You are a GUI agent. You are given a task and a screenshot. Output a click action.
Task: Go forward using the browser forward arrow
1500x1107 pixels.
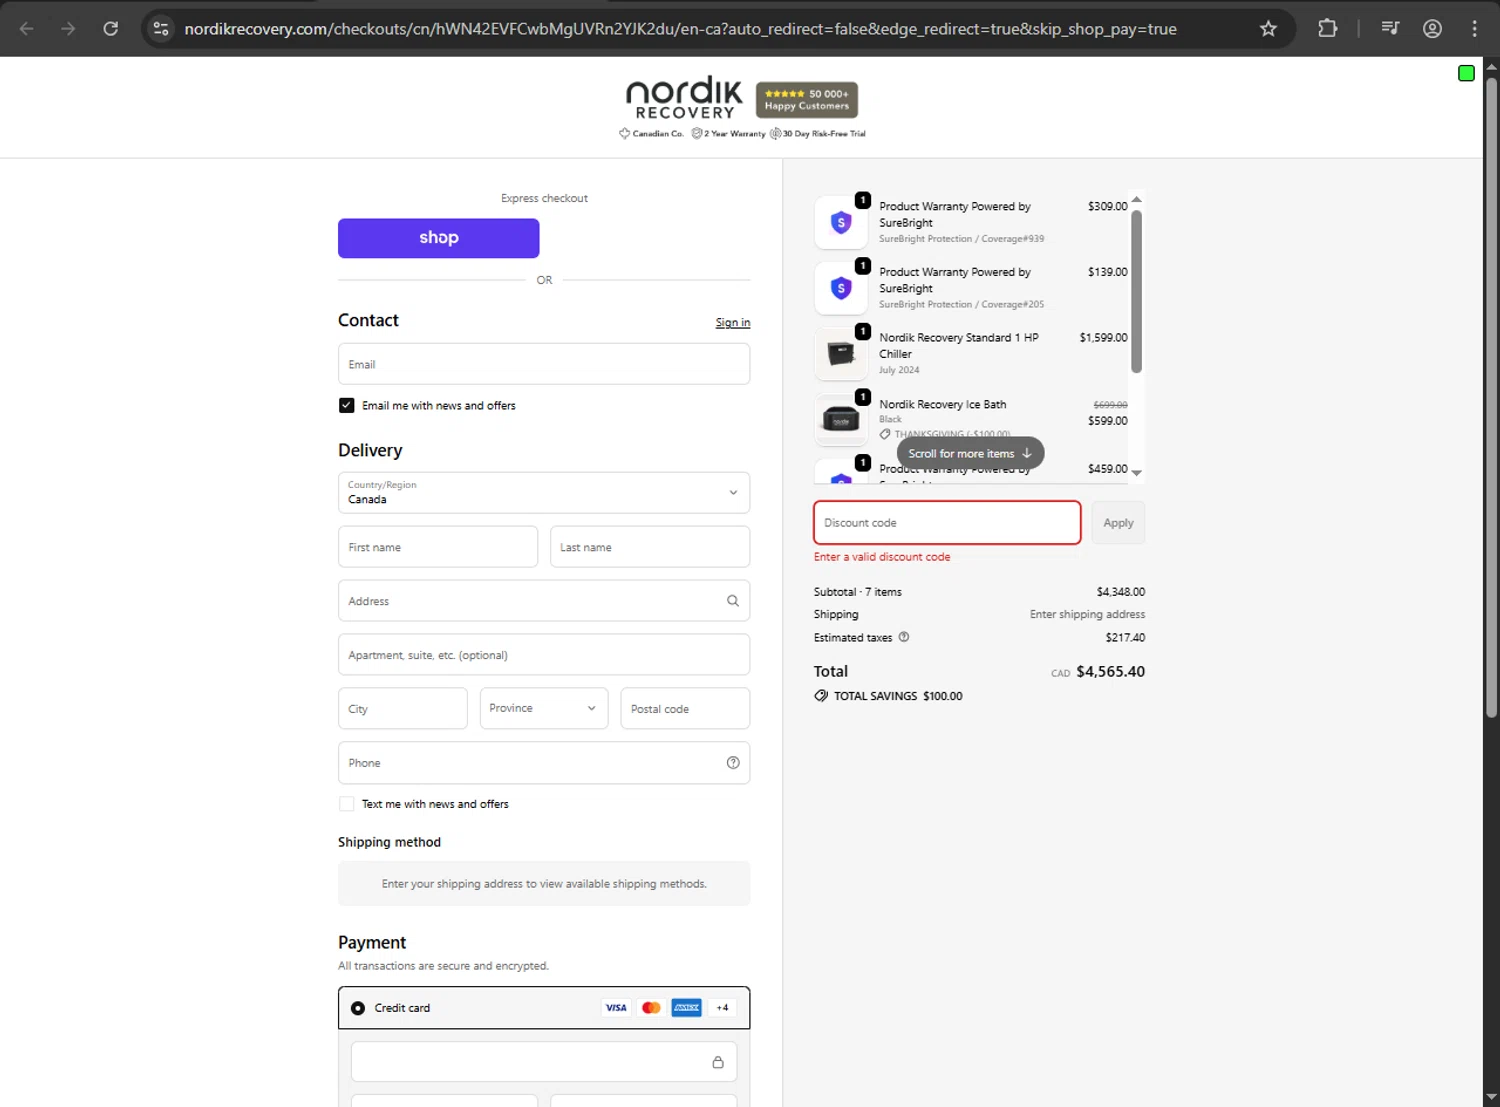(x=68, y=29)
